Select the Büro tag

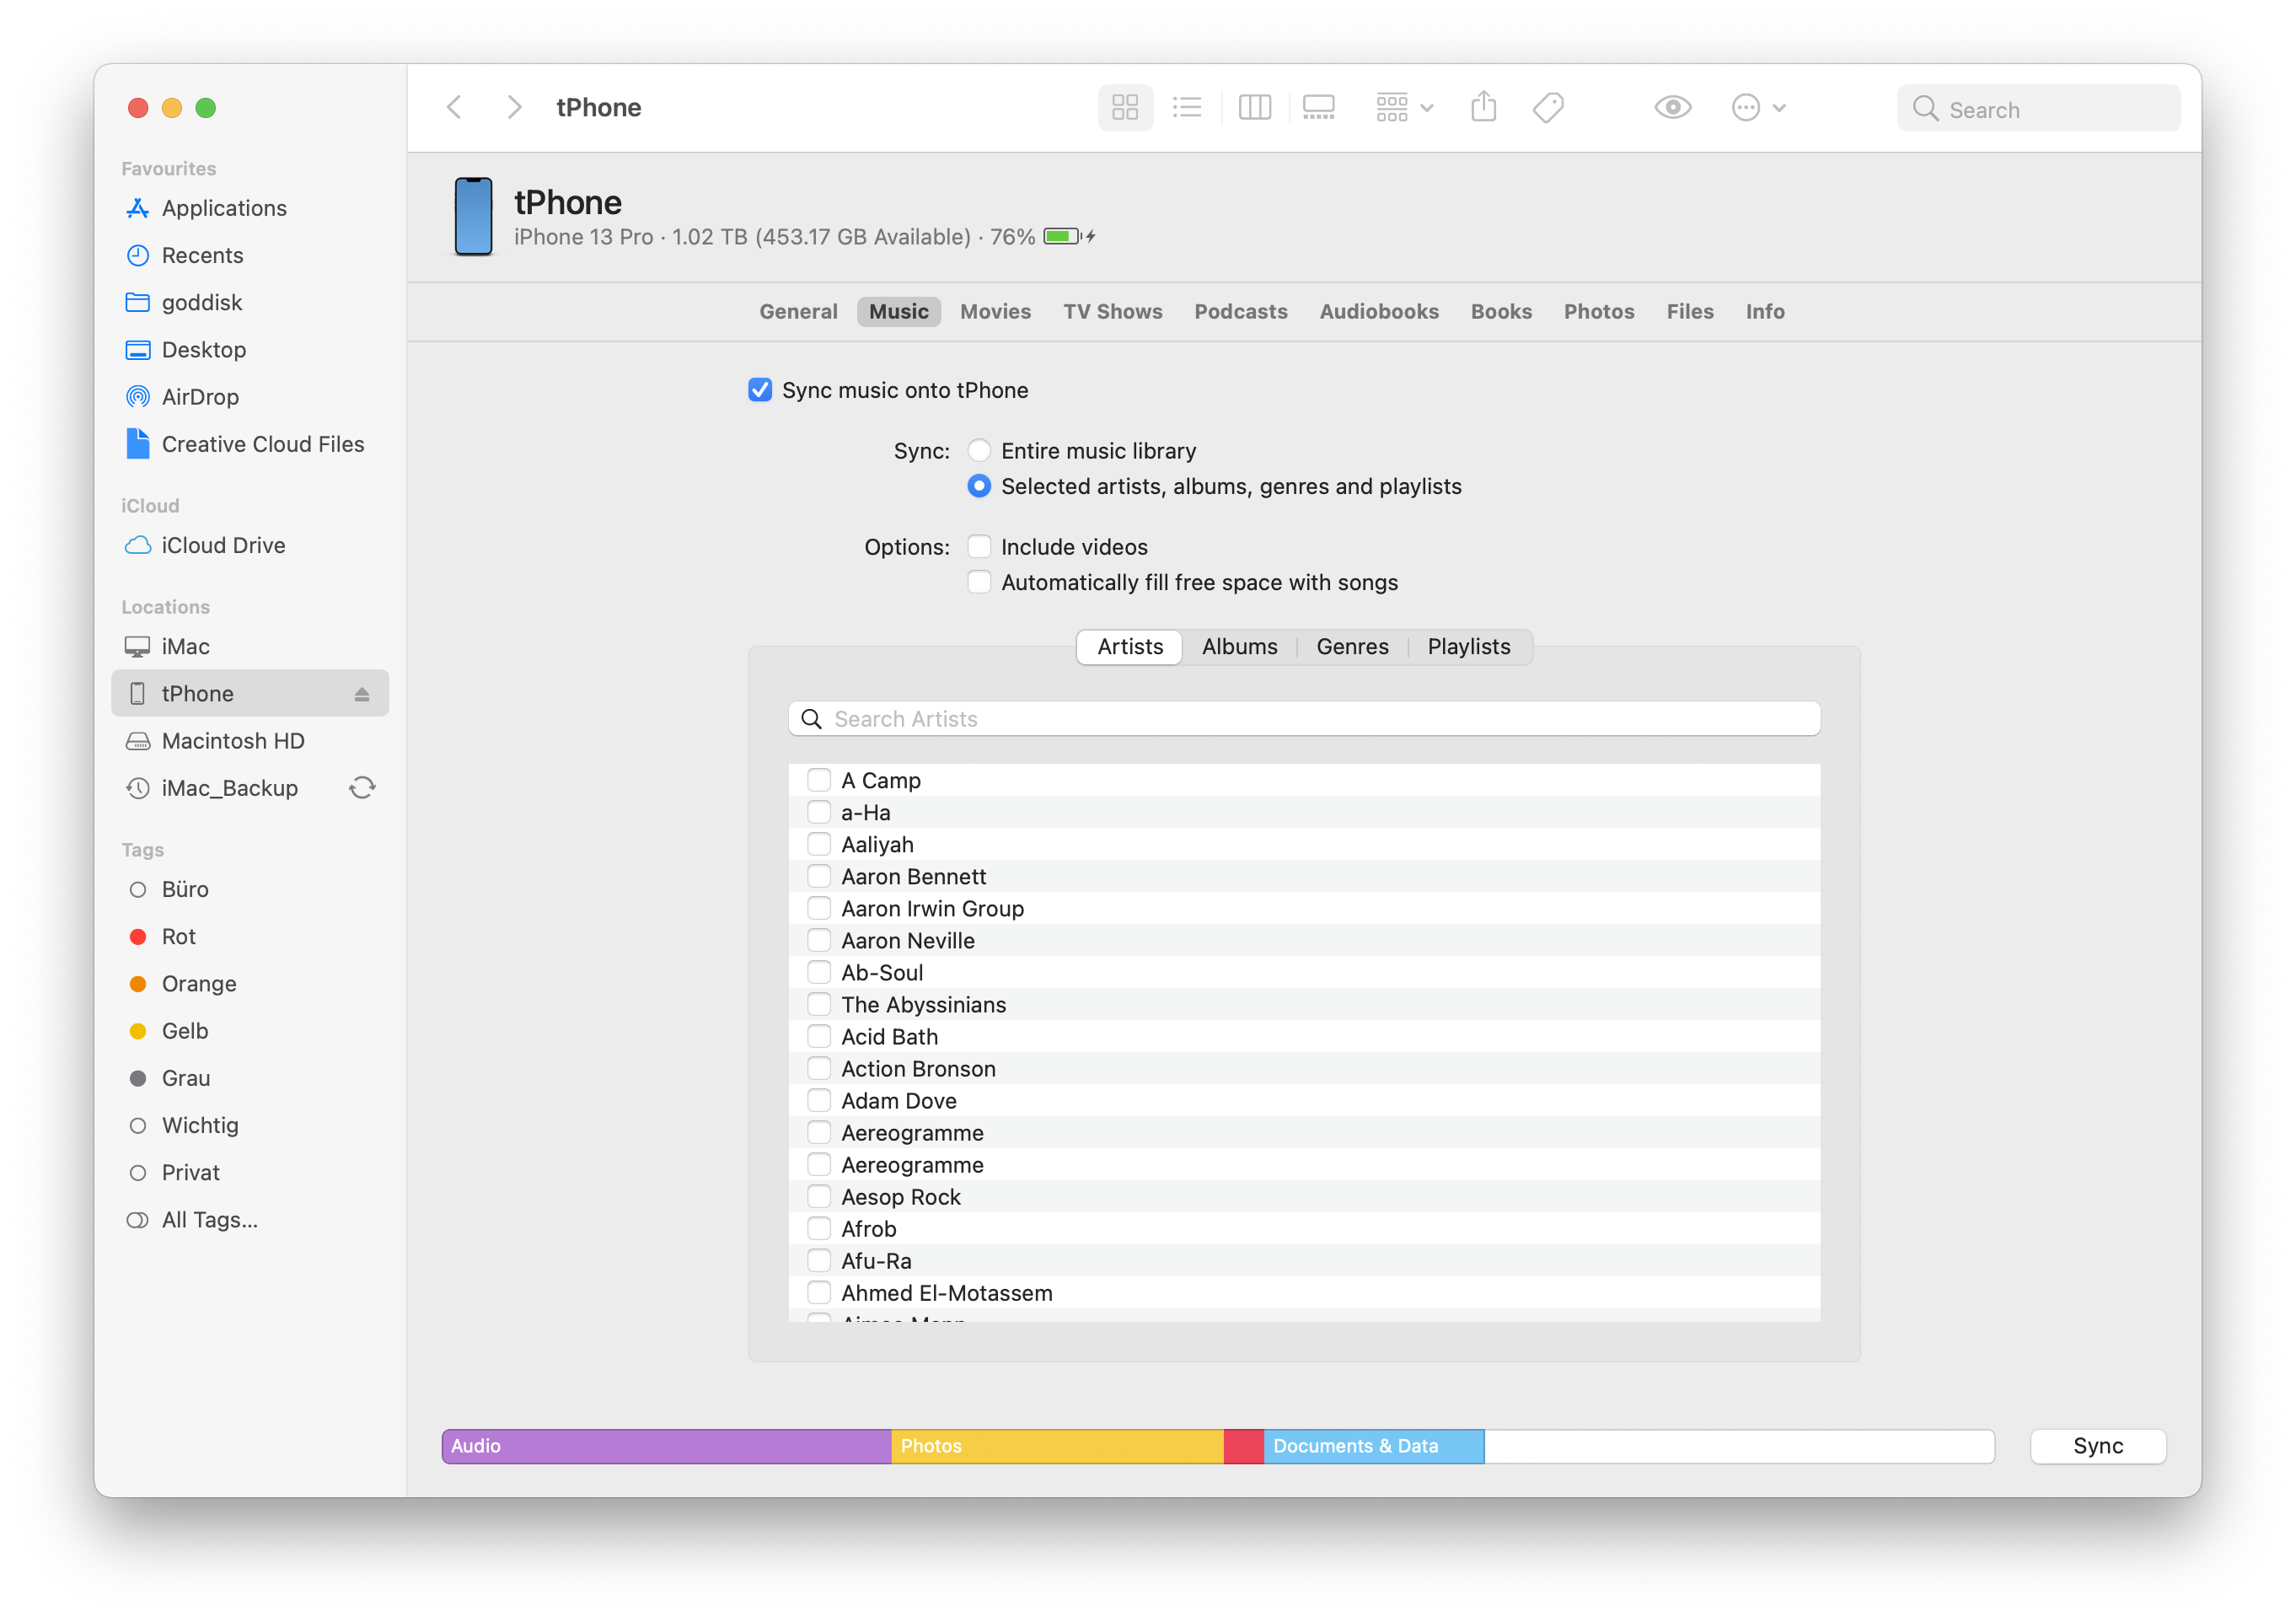pos(249,889)
